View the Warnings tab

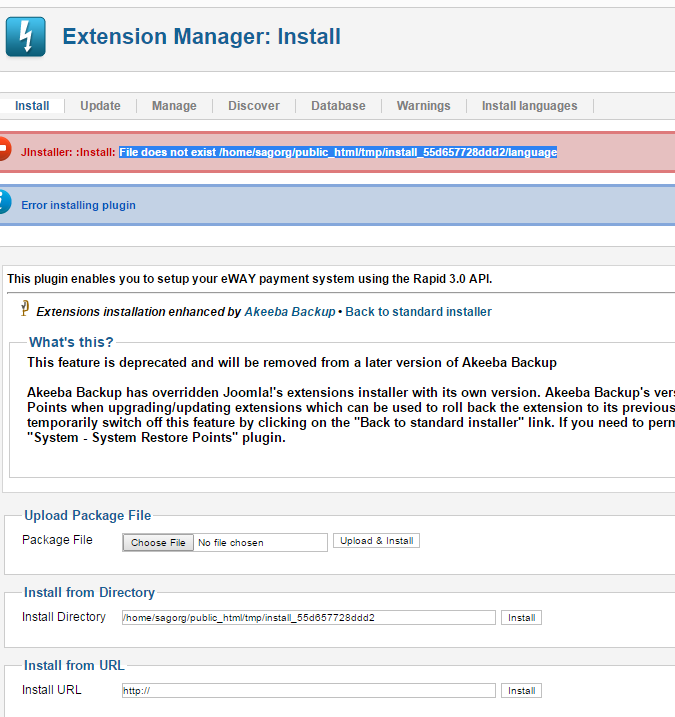pos(423,106)
